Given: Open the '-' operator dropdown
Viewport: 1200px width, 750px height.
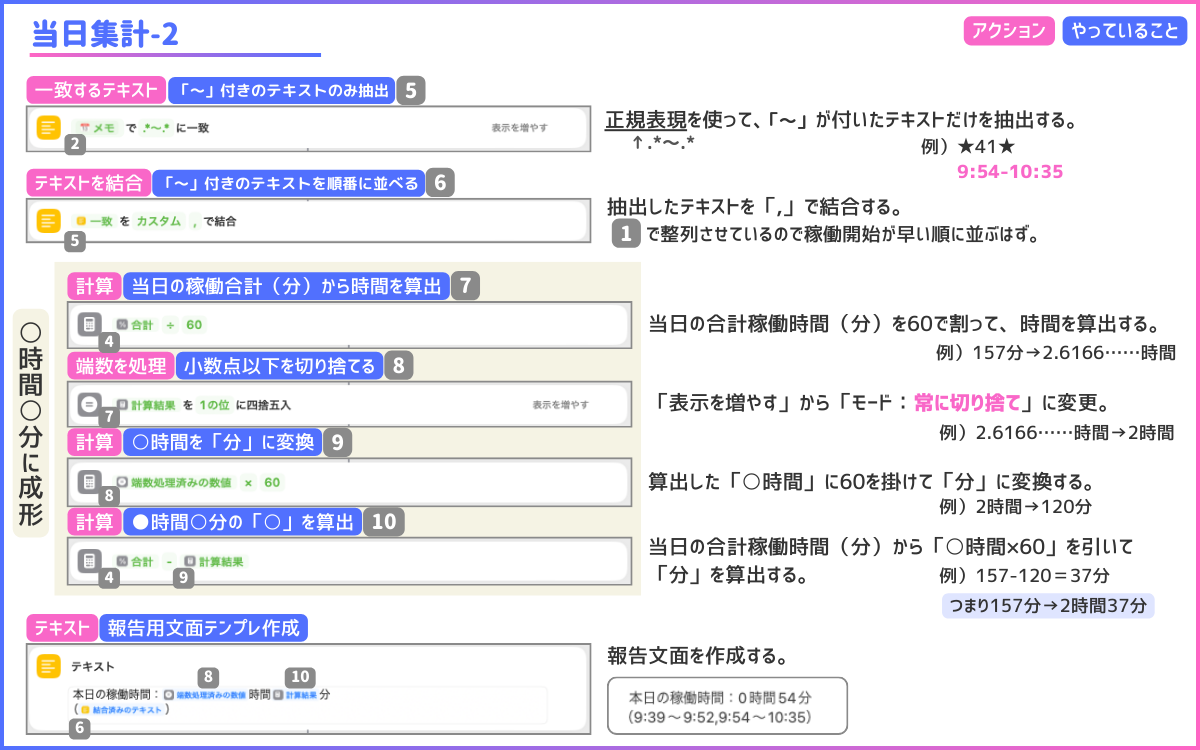Looking at the screenshot, I should point(169,561).
